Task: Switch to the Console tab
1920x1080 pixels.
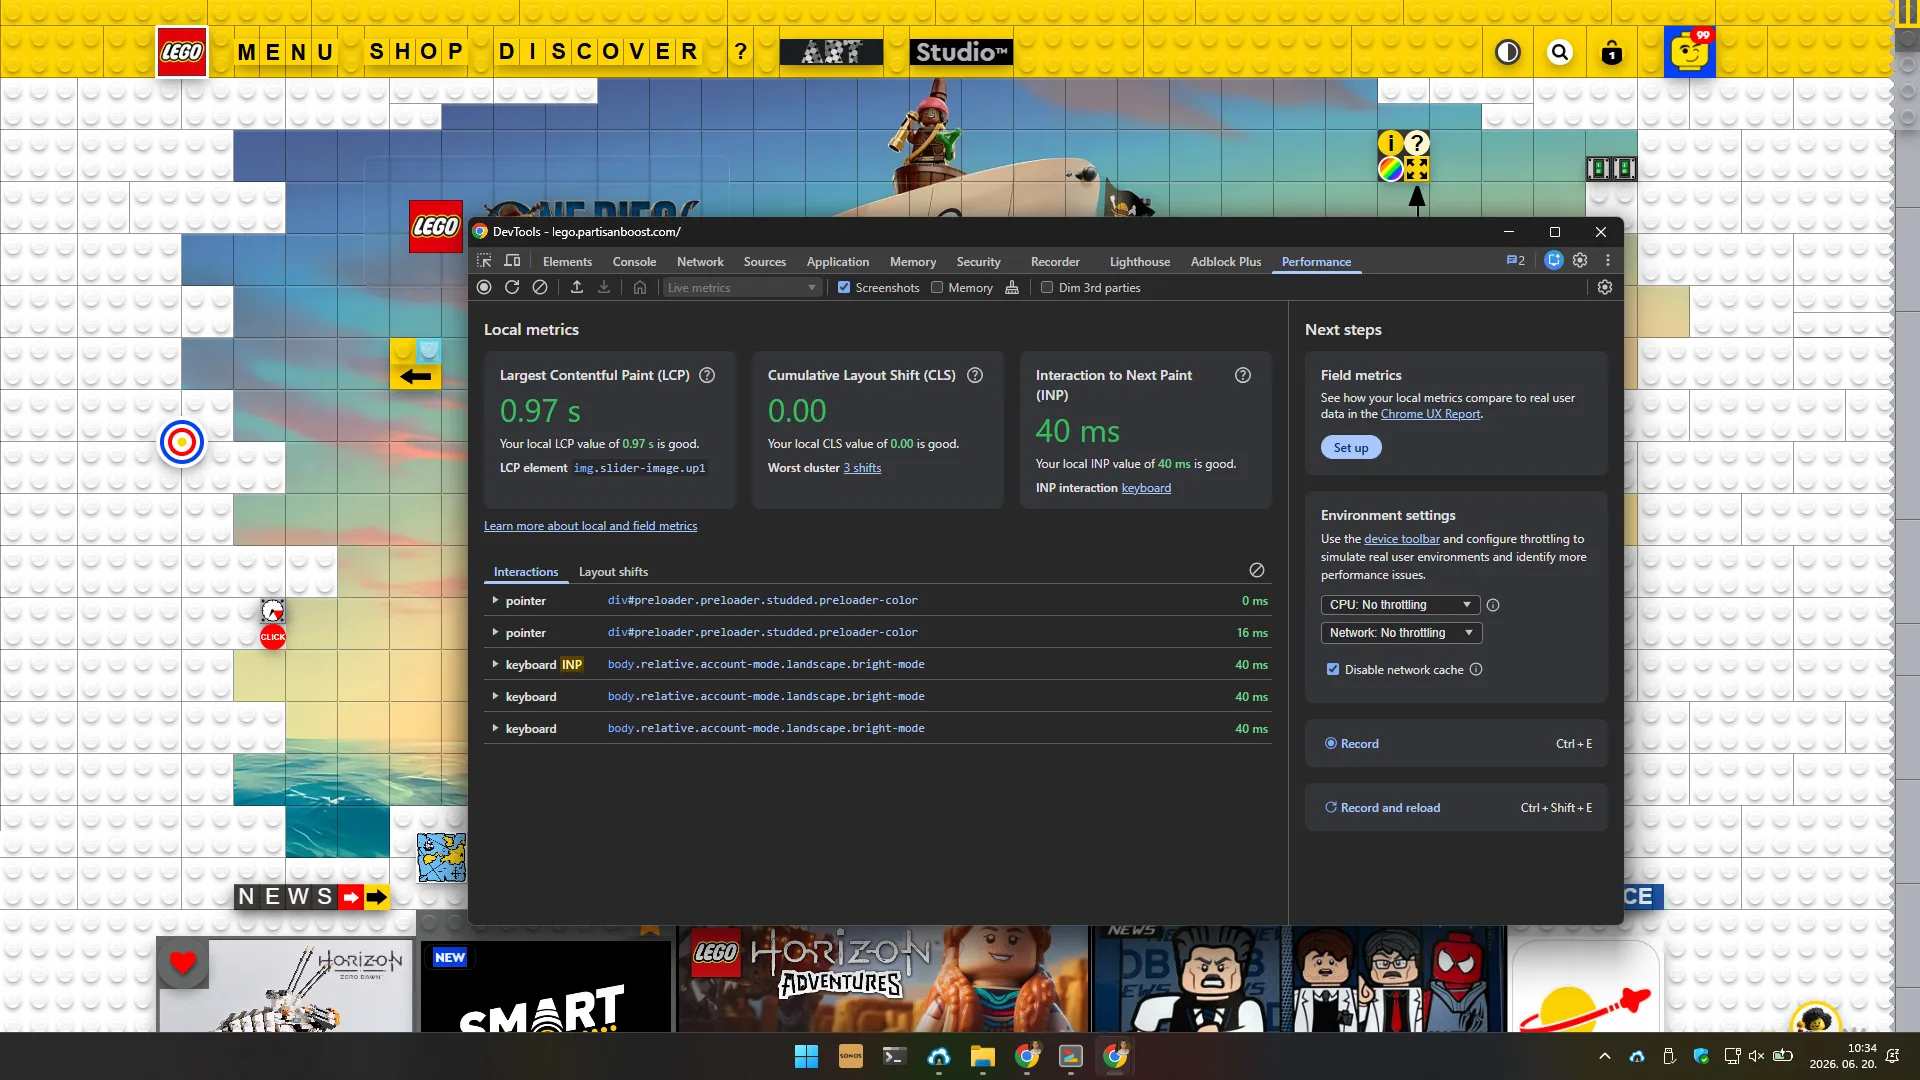Action: [x=634, y=262]
